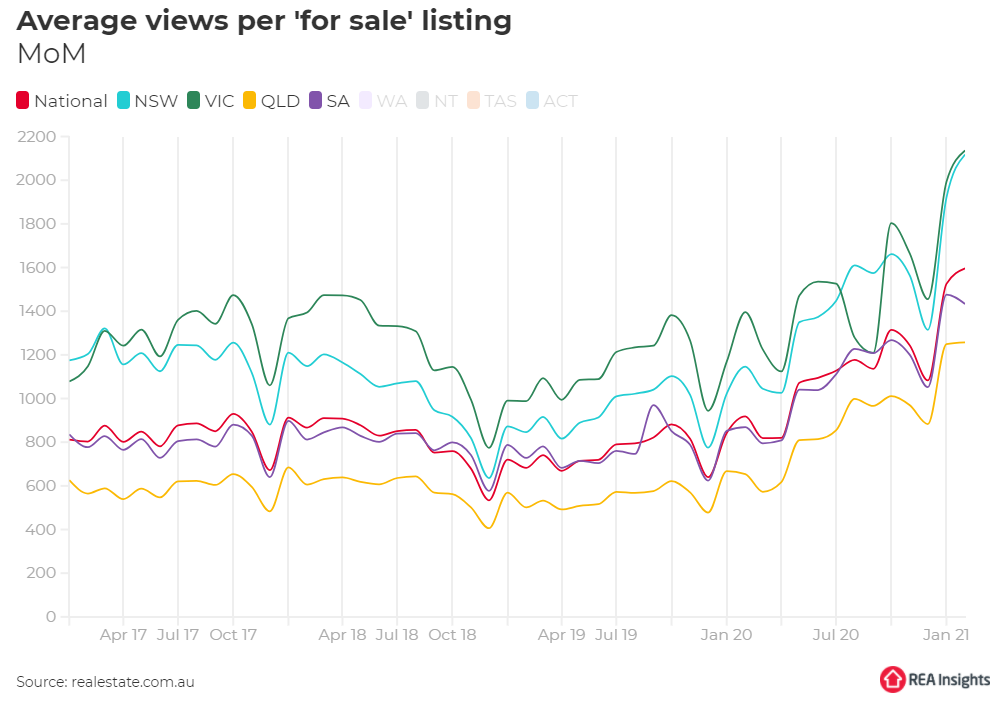This screenshot has width=1003, height=709.
Task: Click the dark green VIC legend swatch
Action: (x=193, y=101)
